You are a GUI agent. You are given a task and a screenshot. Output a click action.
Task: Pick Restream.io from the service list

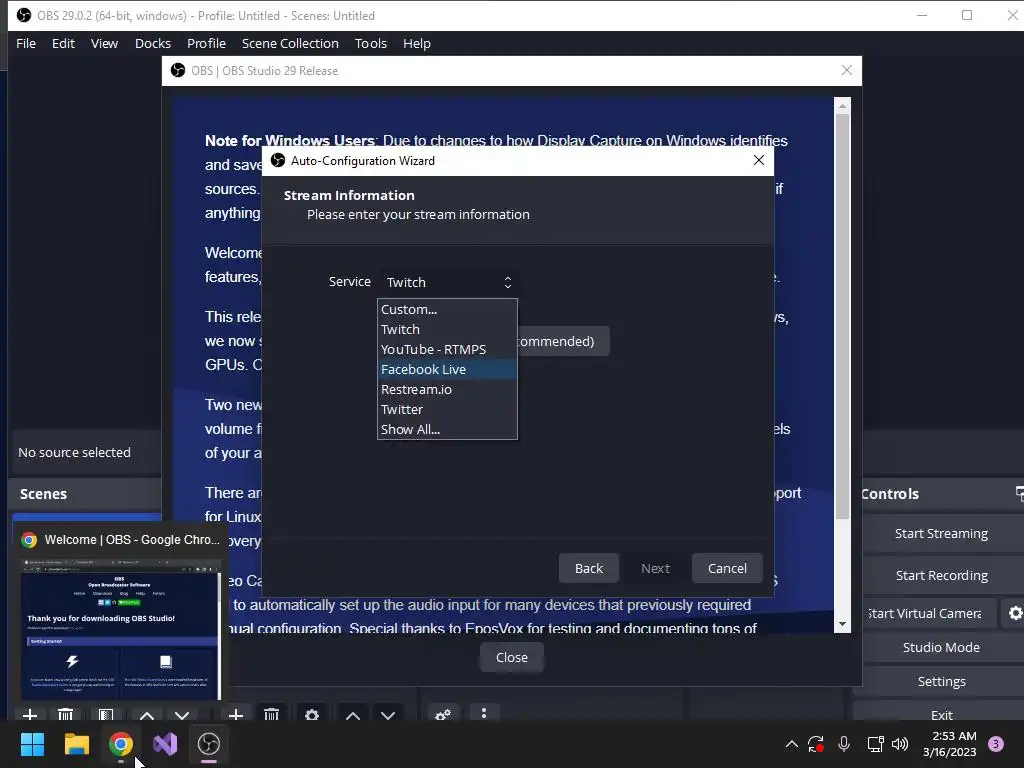point(447,389)
